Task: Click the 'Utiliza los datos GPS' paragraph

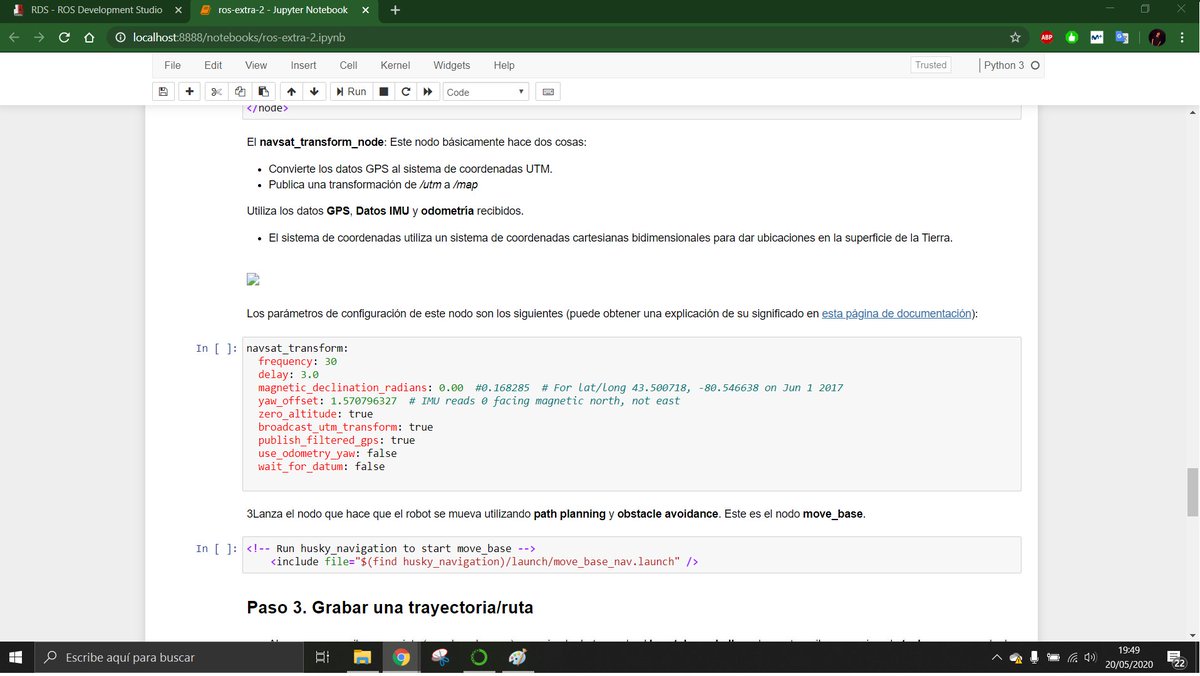Action: pyautogui.click(x=385, y=211)
